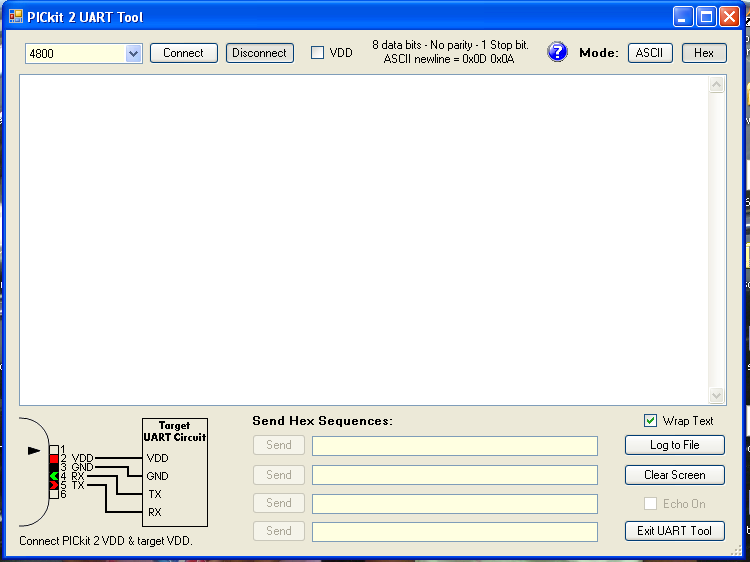Switch display mode to Hex

click(x=704, y=53)
